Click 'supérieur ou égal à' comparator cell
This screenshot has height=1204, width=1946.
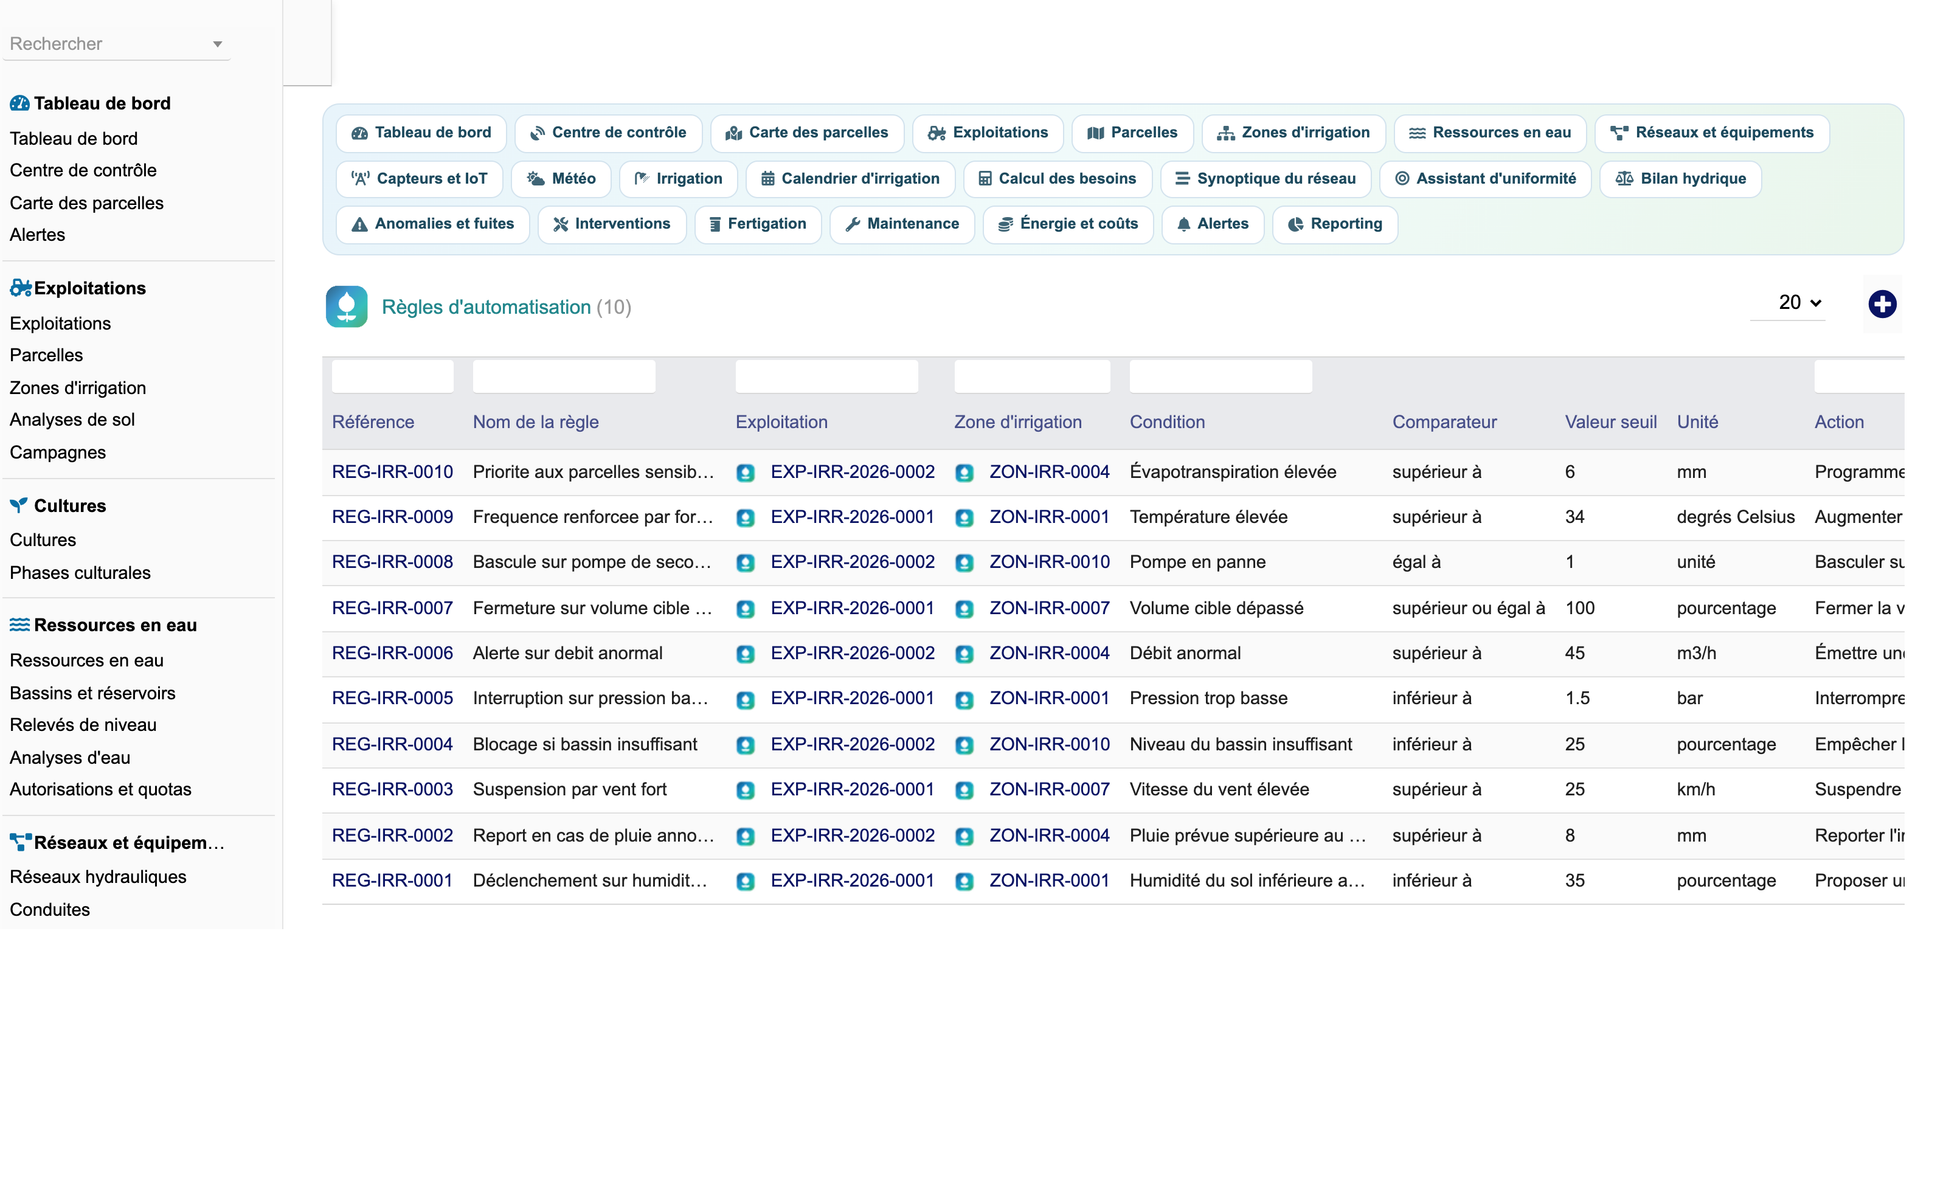[1469, 608]
